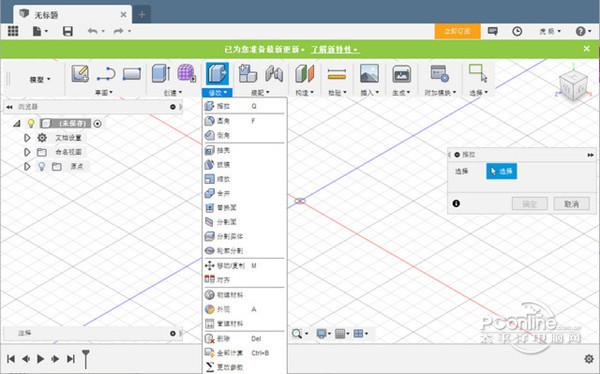Choose Move/Copy (M) in Modify menu

tap(245, 265)
